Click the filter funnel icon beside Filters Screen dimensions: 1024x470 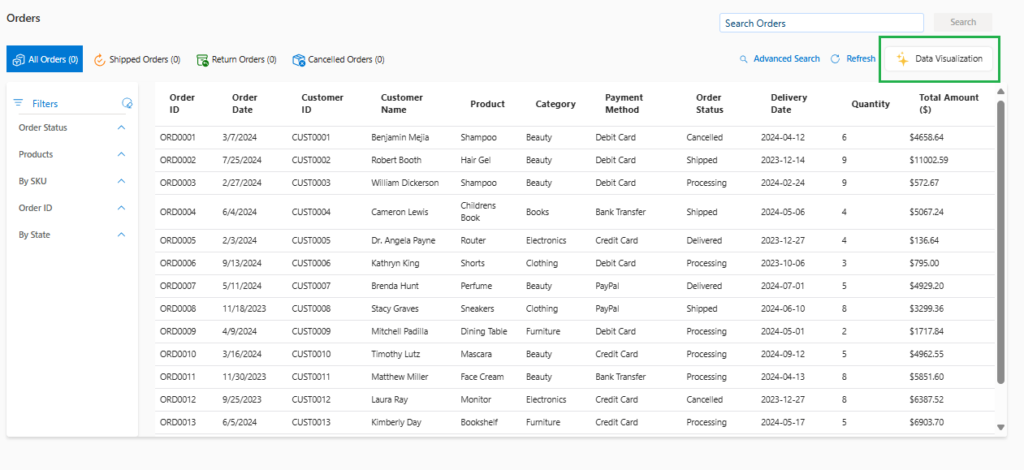point(18,103)
